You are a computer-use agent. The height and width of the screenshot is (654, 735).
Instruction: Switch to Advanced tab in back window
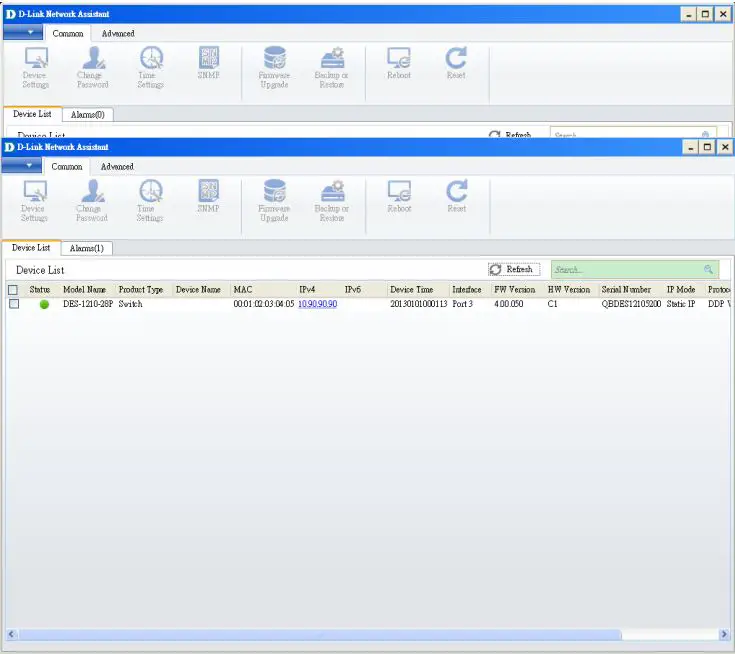(x=118, y=33)
